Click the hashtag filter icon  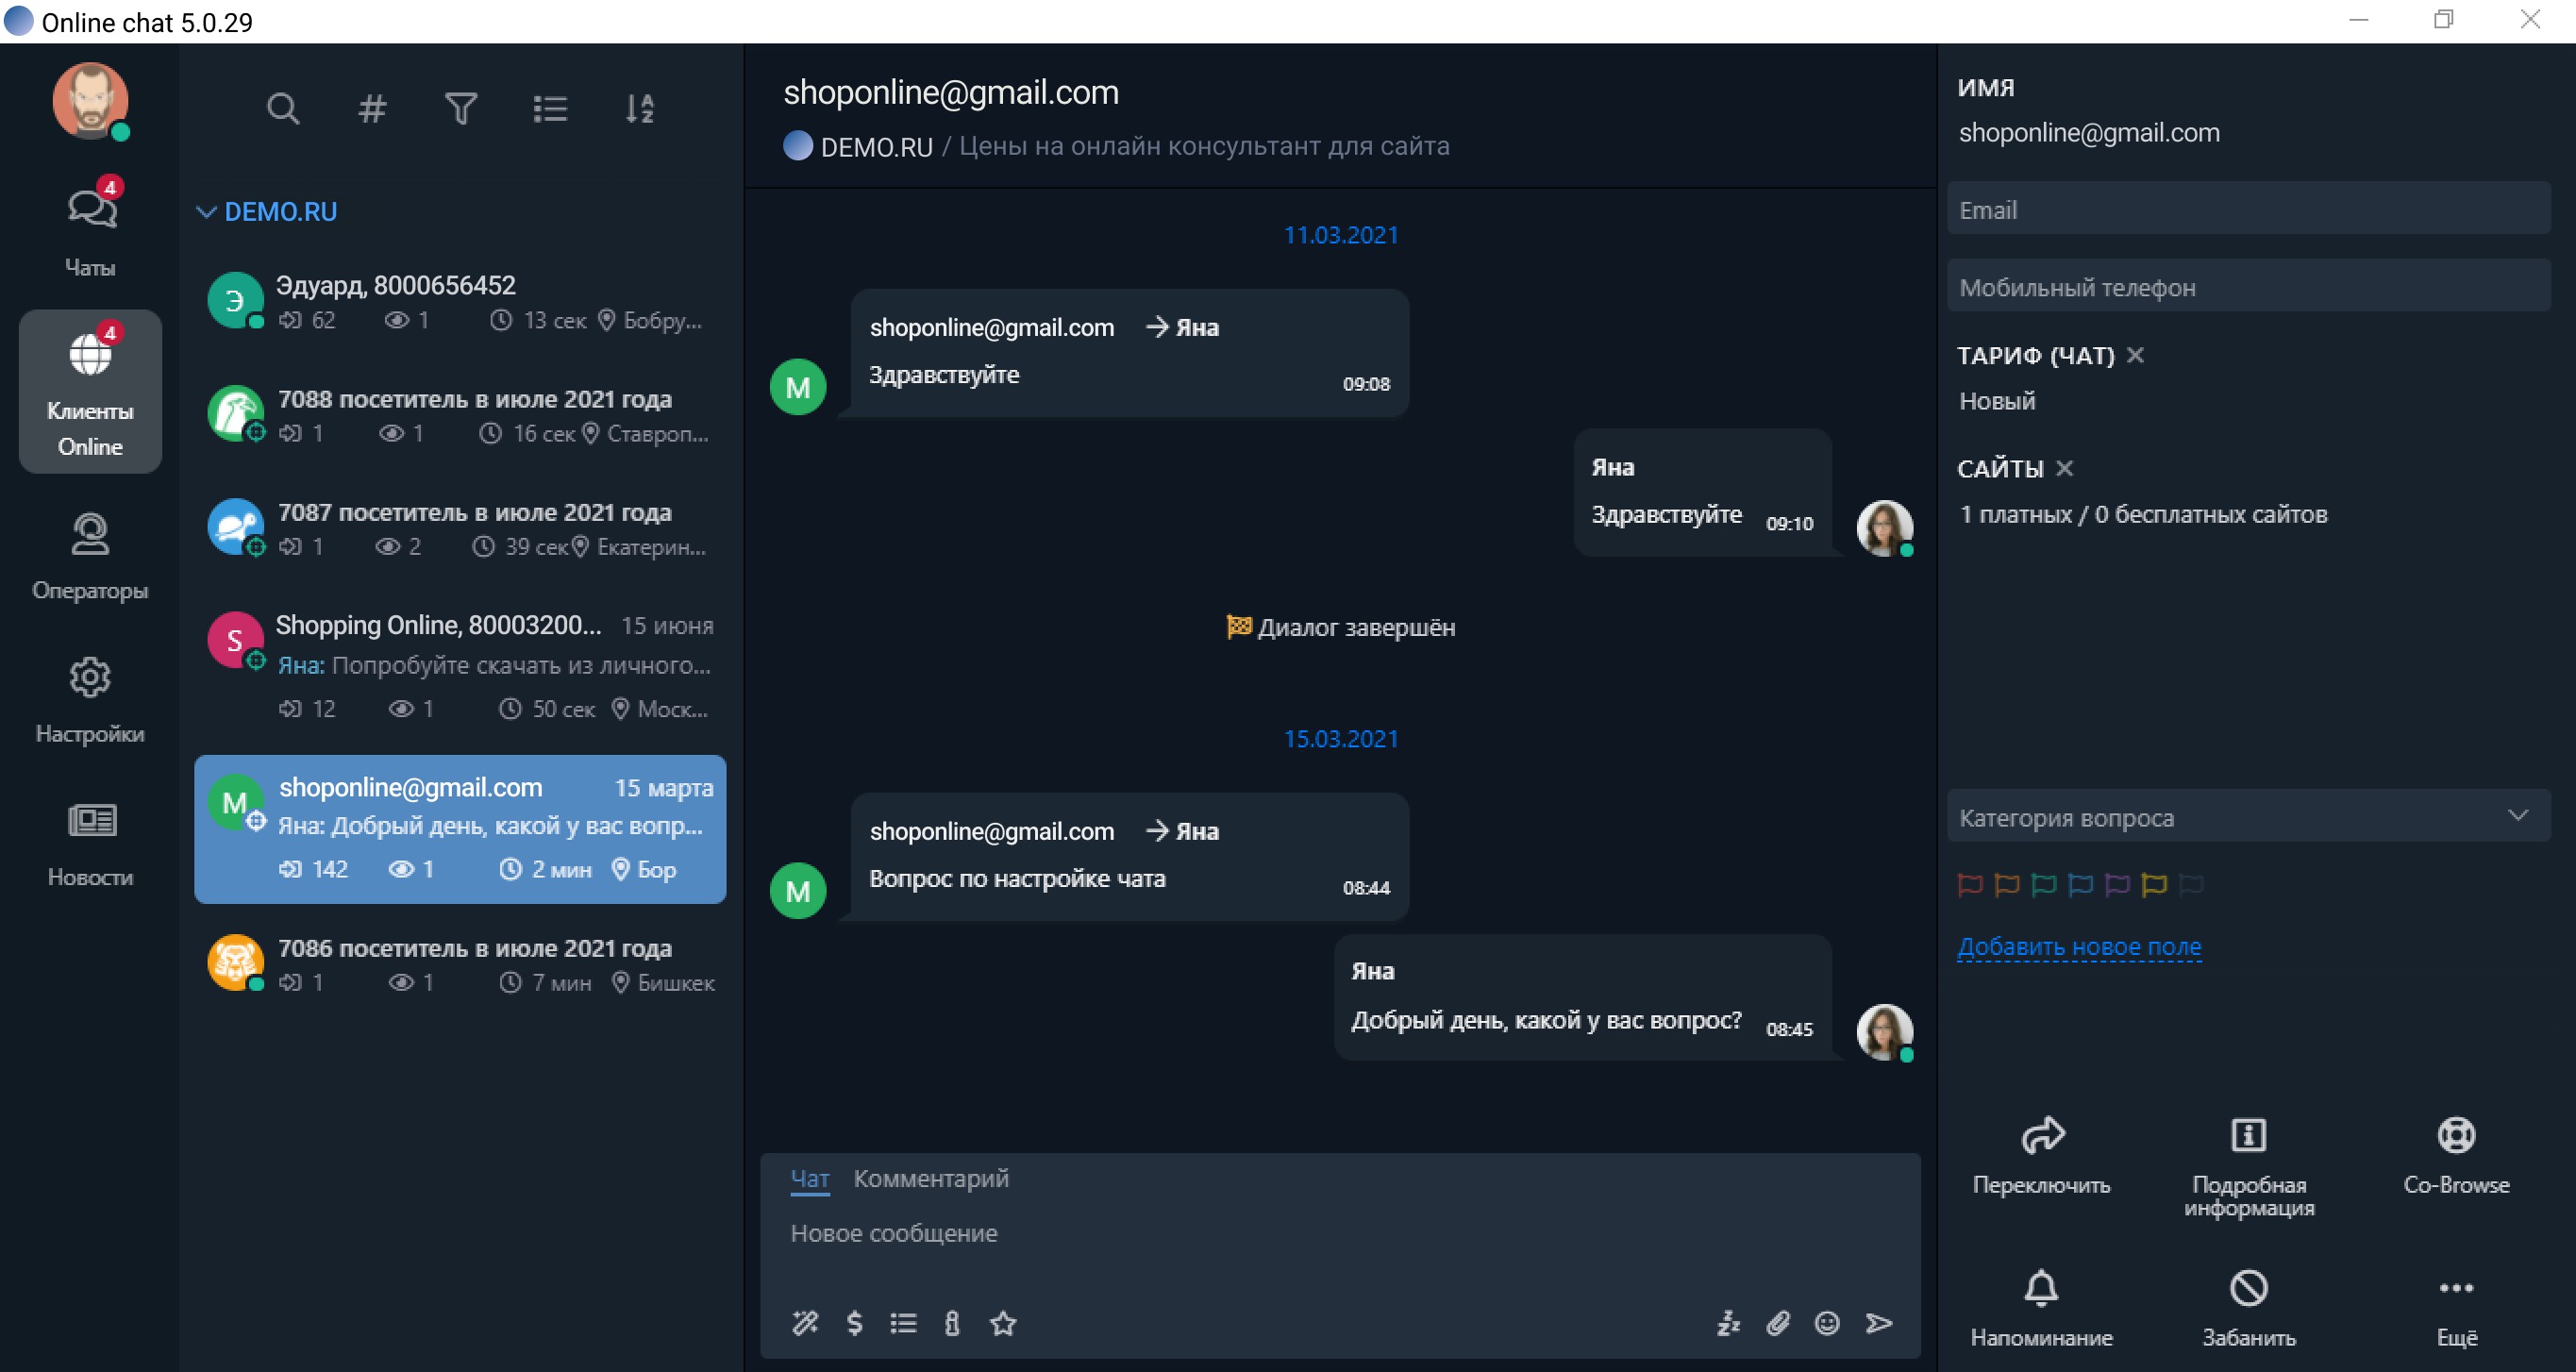[372, 108]
